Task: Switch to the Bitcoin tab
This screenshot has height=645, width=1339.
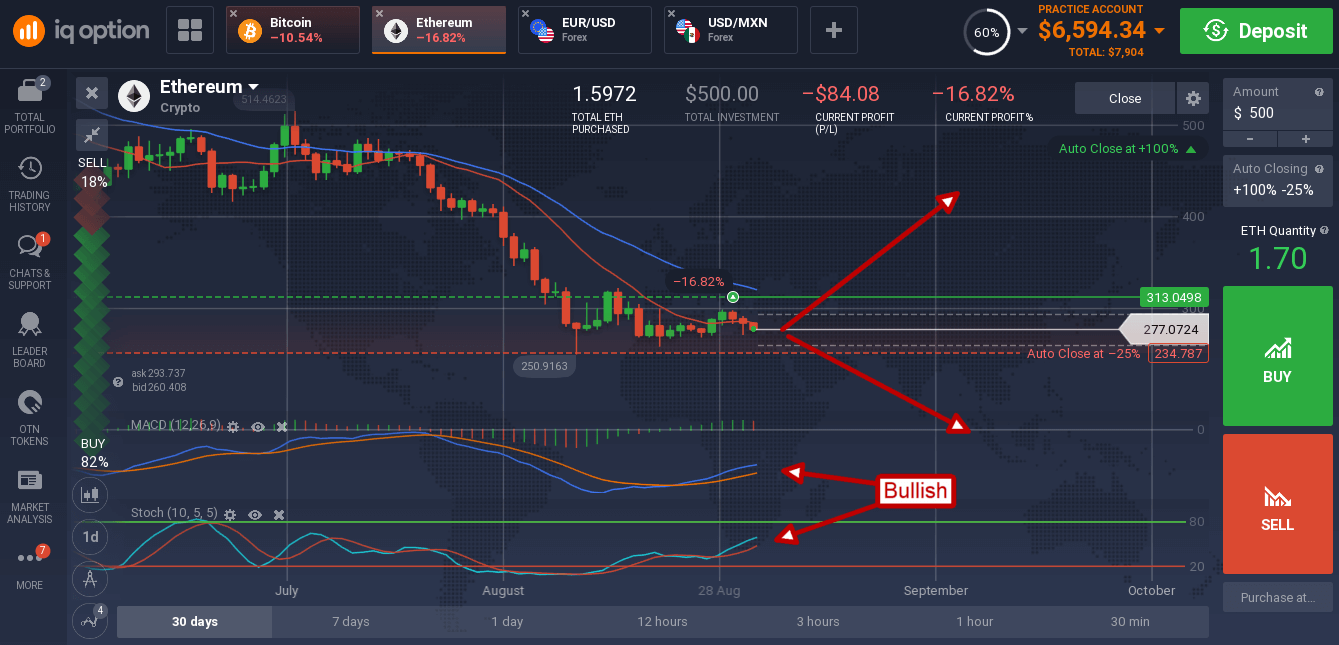Action: coord(293,30)
